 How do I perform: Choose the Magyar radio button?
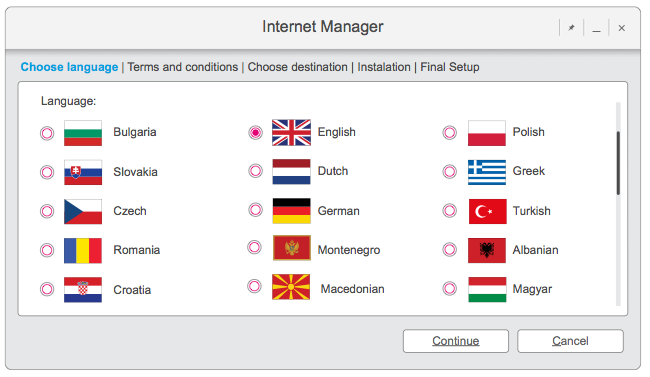pos(449,288)
